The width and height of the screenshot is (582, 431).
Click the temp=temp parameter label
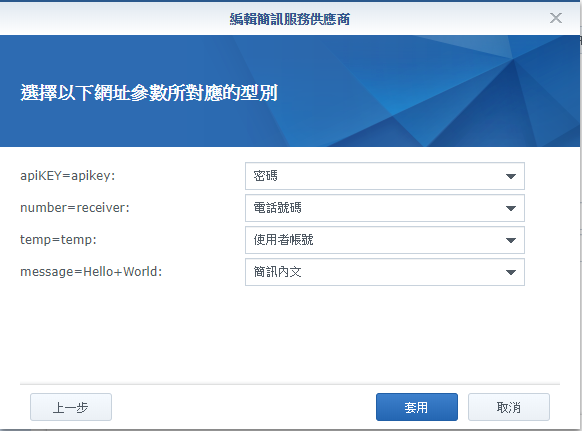[58, 239]
